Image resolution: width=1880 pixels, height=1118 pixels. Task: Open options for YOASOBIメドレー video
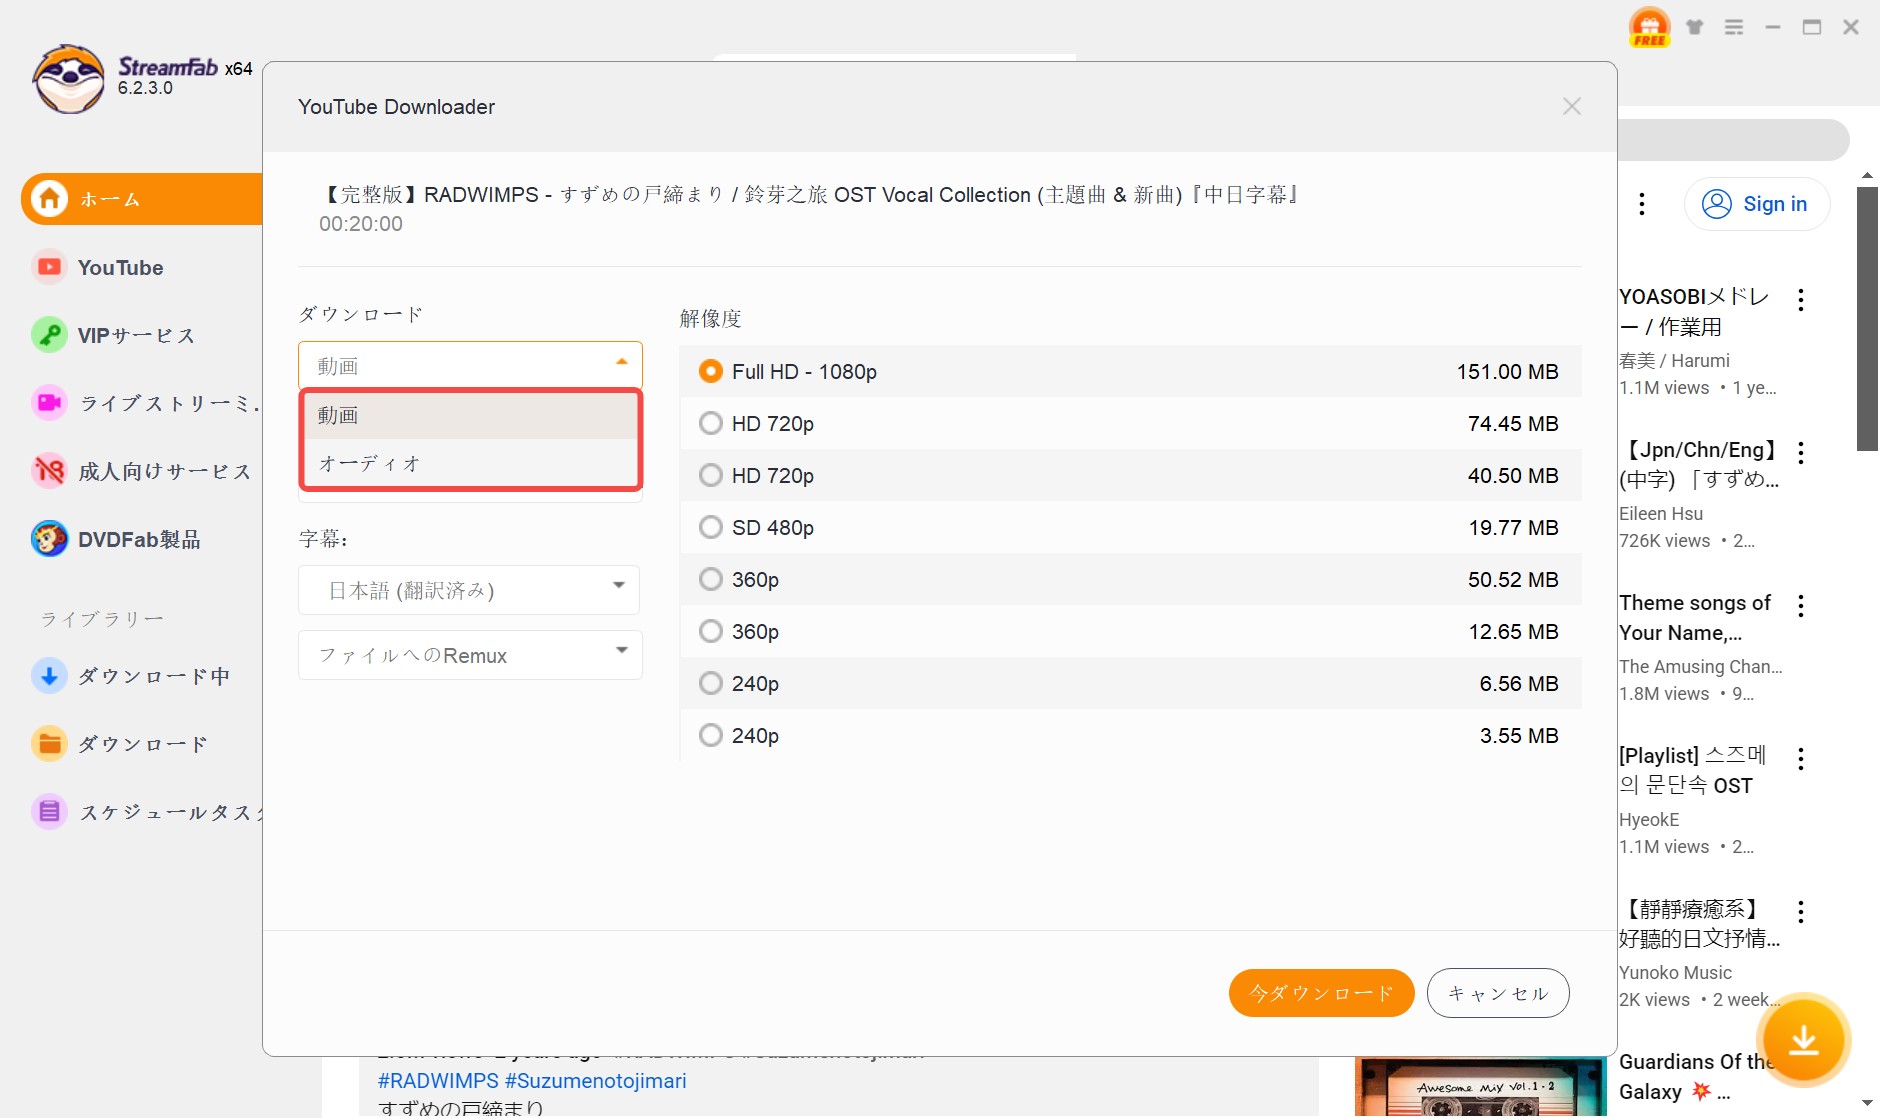(1801, 300)
